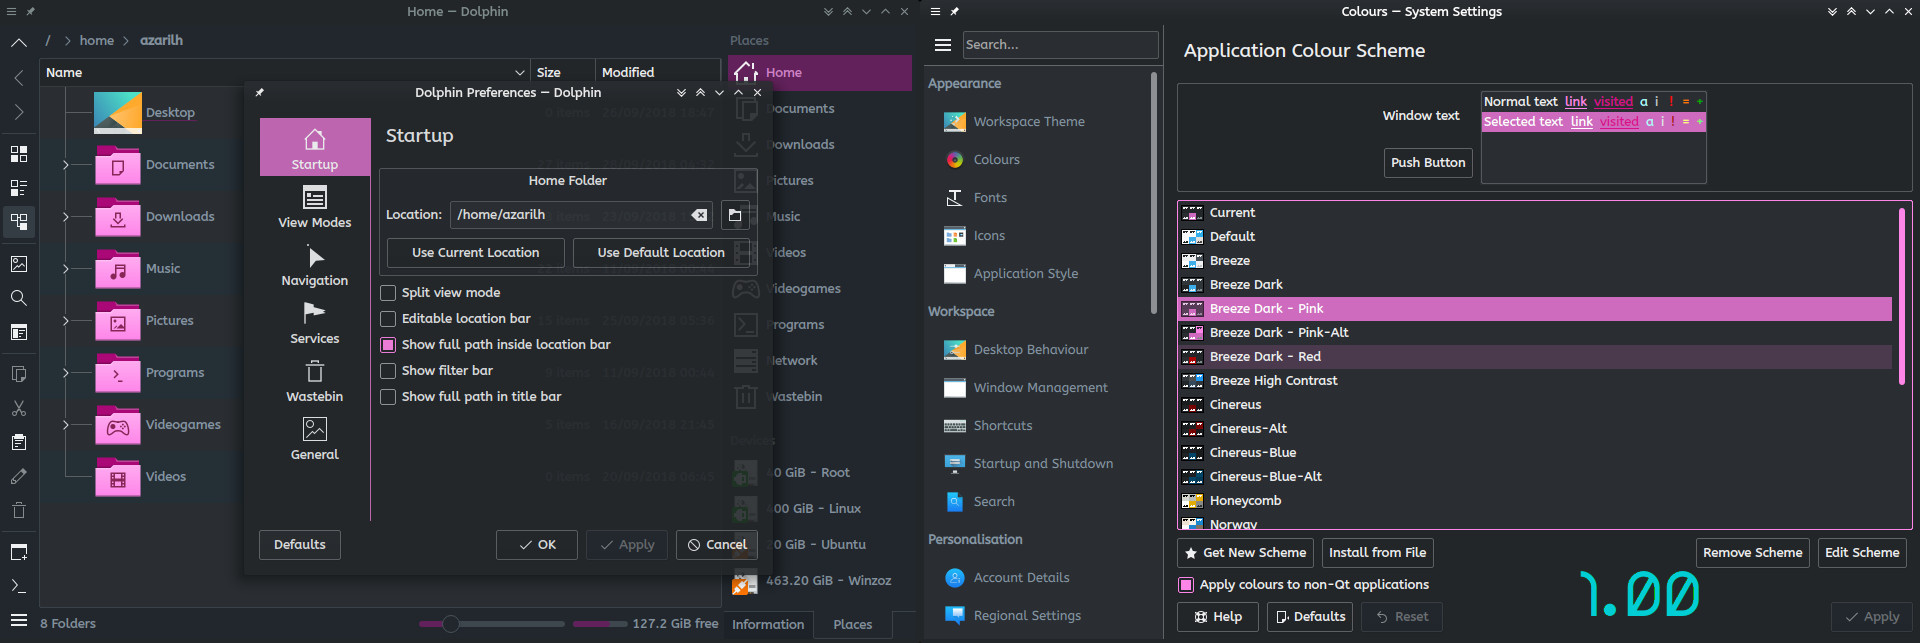Open the Dolphin search magnifier tool
The width and height of the screenshot is (1920, 643).
(x=18, y=298)
